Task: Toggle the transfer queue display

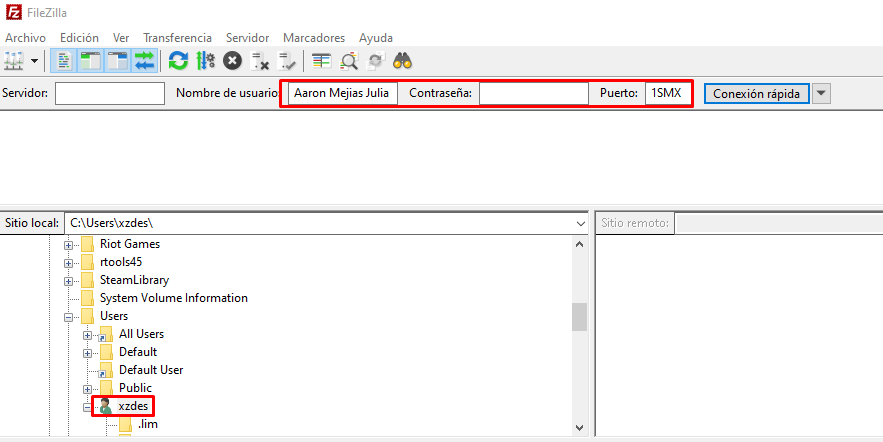Action: pos(145,61)
